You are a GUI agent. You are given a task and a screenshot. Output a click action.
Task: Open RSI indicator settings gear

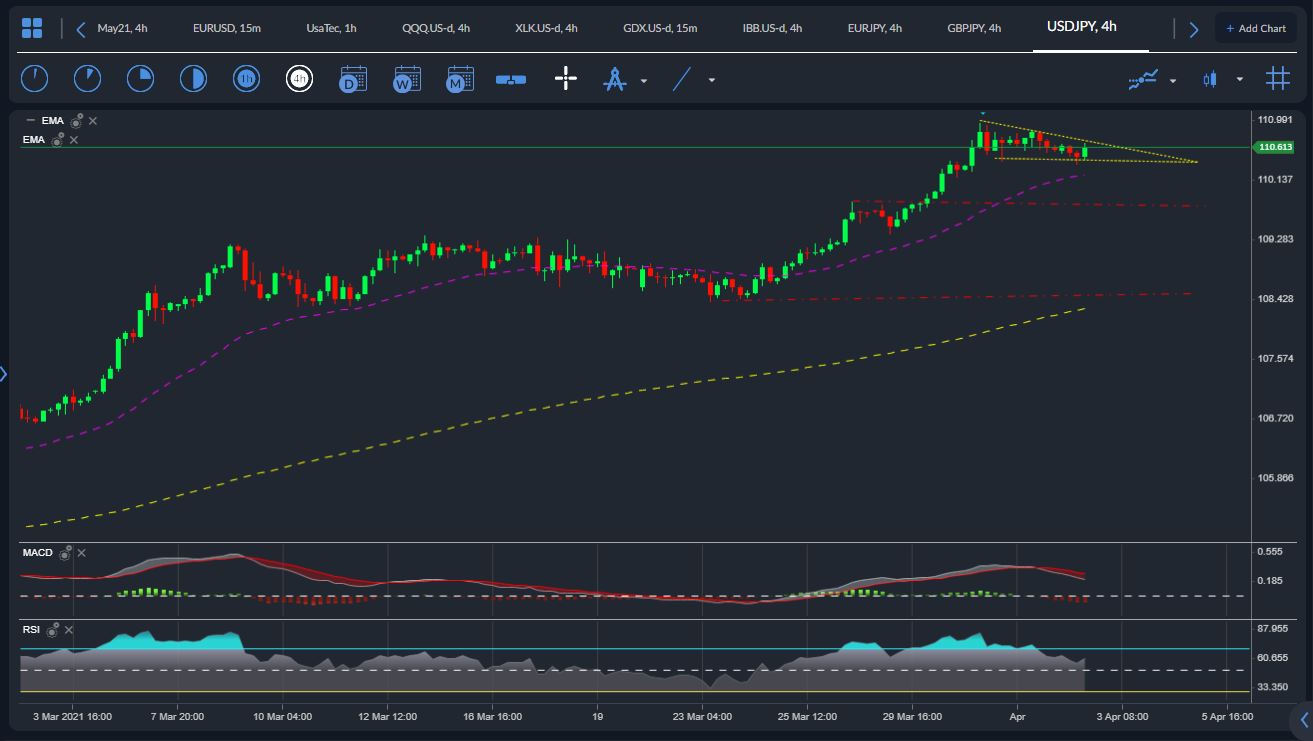[x=53, y=630]
